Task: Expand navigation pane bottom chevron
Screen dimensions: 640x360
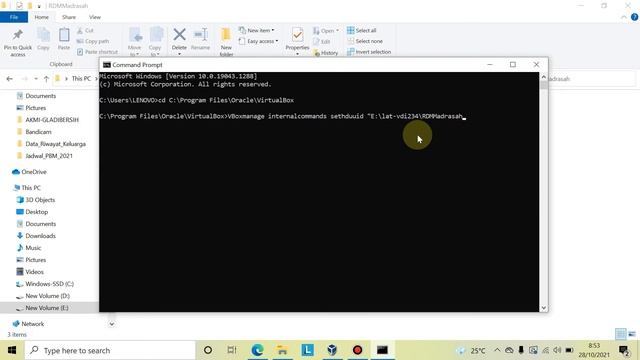Action: [x=111, y=324]
